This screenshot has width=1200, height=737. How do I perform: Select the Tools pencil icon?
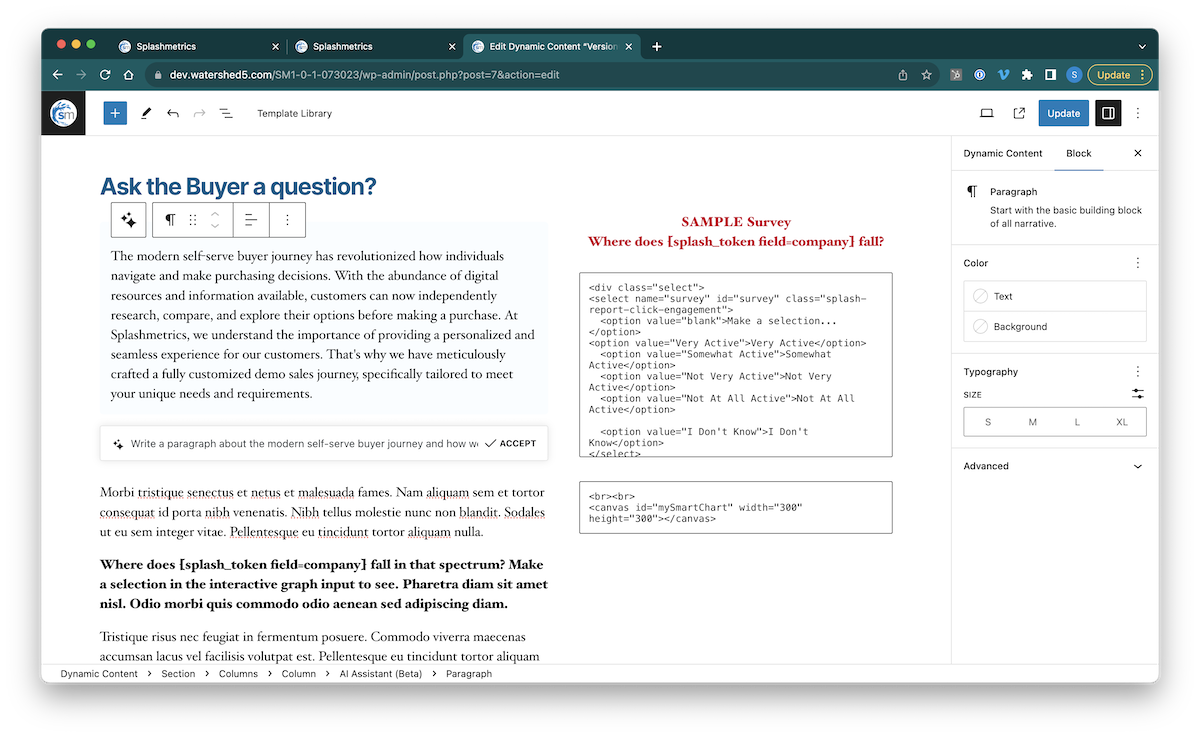click(145, 113)
